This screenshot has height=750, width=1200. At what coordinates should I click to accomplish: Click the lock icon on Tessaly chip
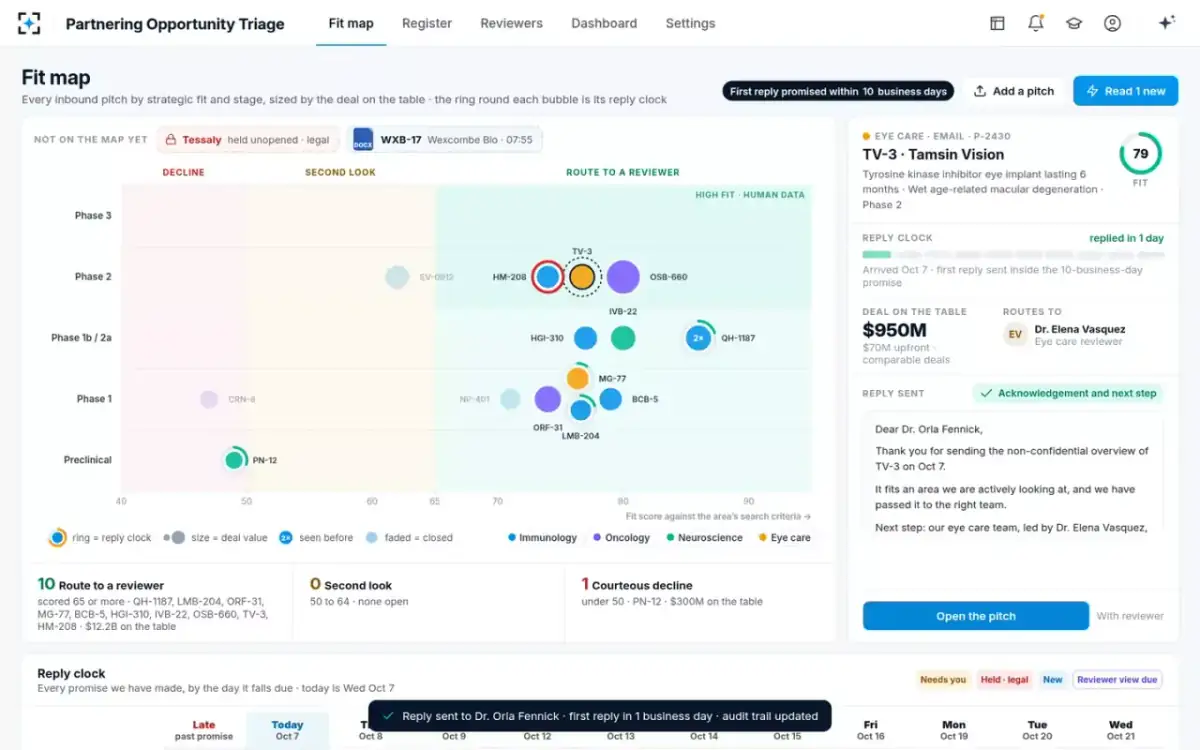click(x=171, y=140)
